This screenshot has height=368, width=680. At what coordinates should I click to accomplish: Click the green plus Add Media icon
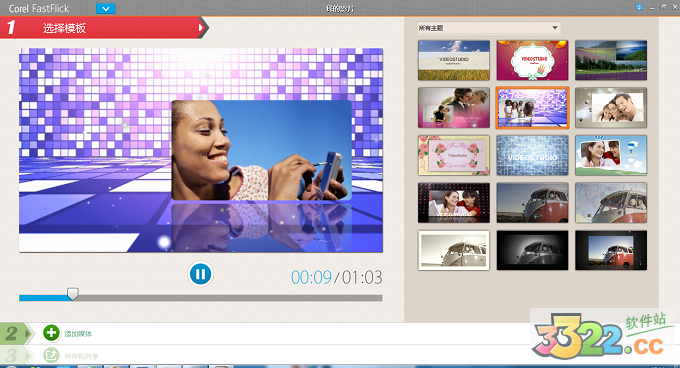tap(51, 333)
